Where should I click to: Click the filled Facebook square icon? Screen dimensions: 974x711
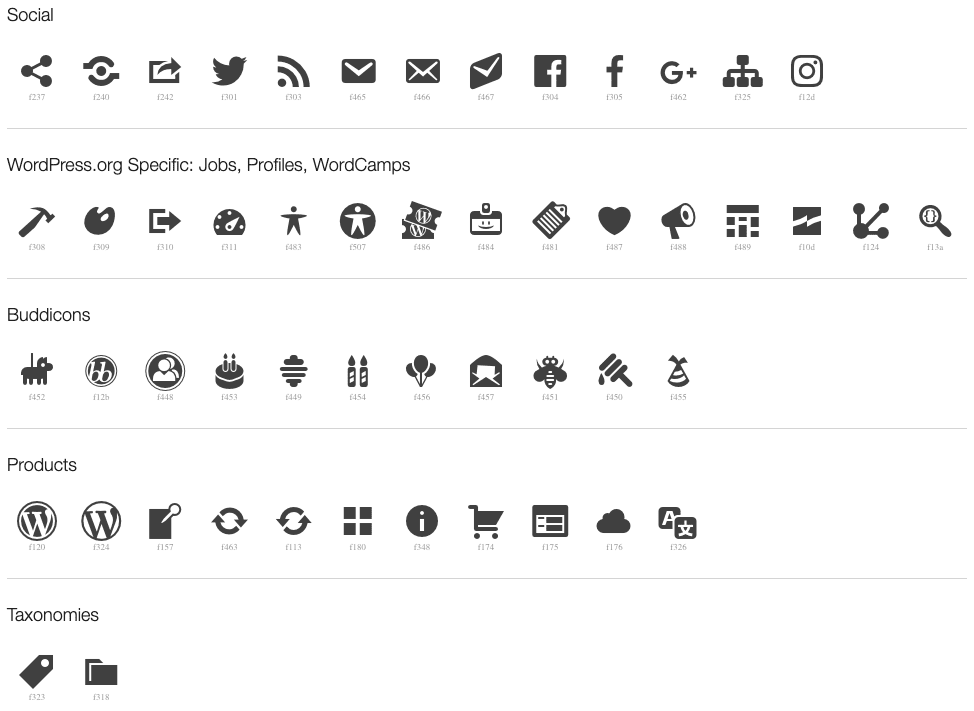click(x=550, y=71)
